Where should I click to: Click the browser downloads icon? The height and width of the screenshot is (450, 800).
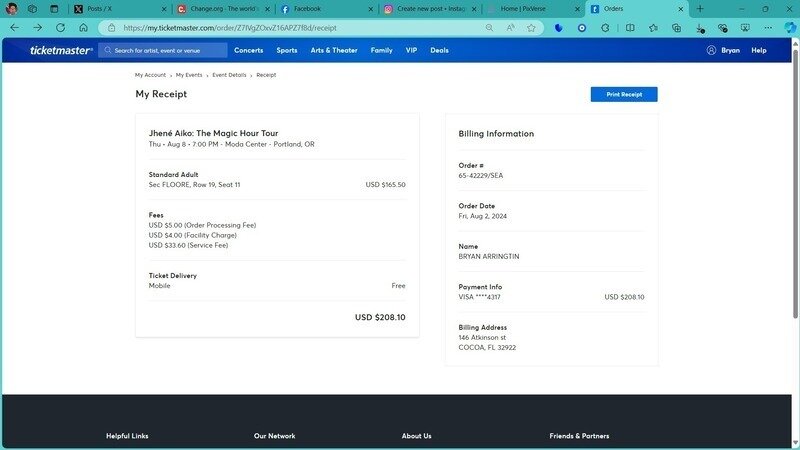699,28
